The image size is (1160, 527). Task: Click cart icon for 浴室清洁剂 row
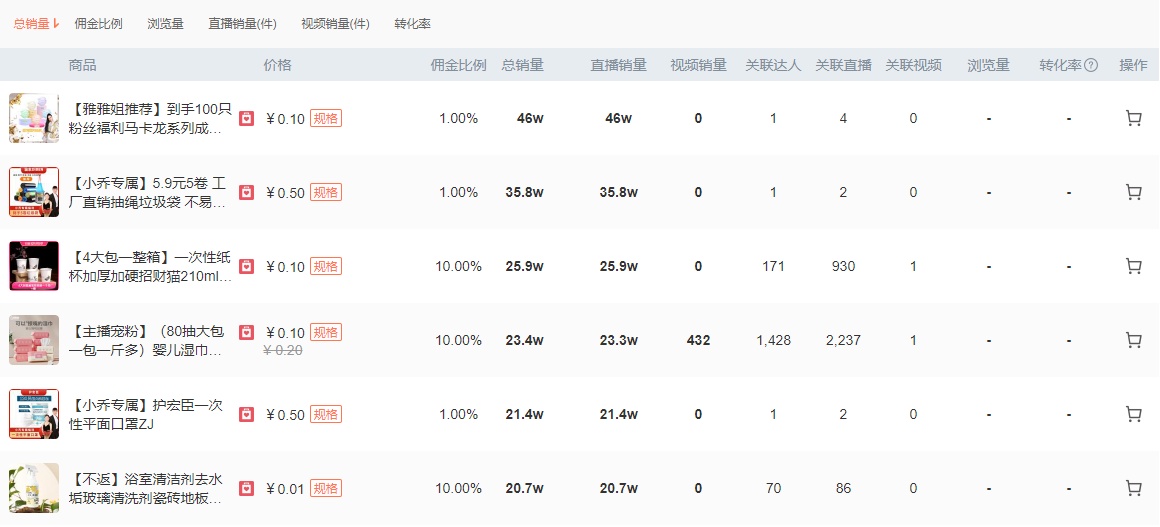tap(1133, 488)
